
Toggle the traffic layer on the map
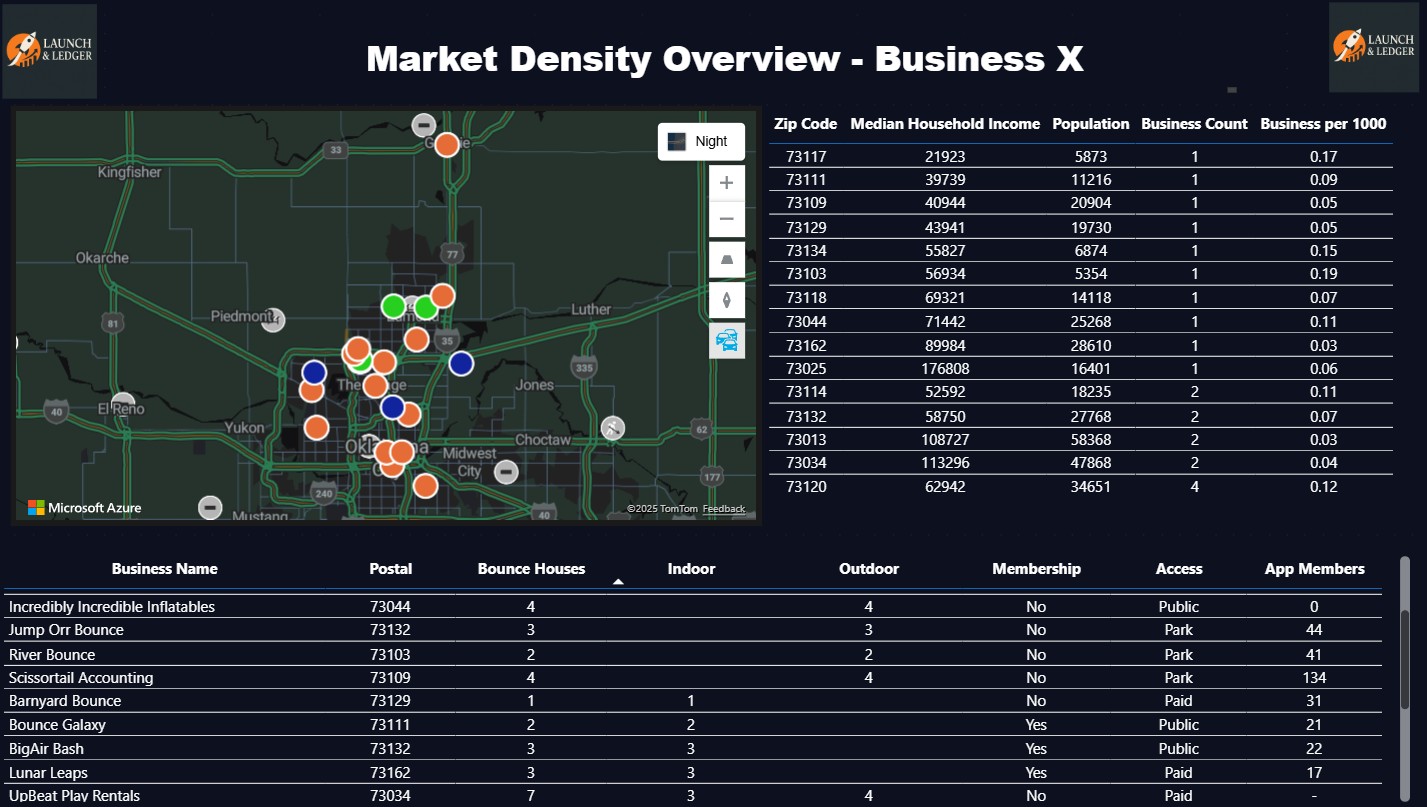click(727, 341)
